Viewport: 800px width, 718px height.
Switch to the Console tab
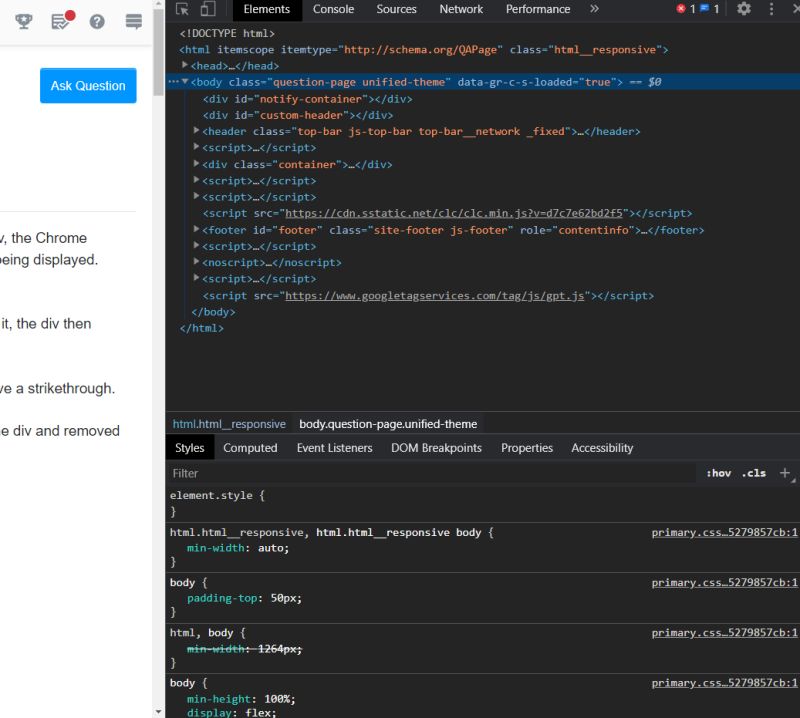(x=333, y=9)
